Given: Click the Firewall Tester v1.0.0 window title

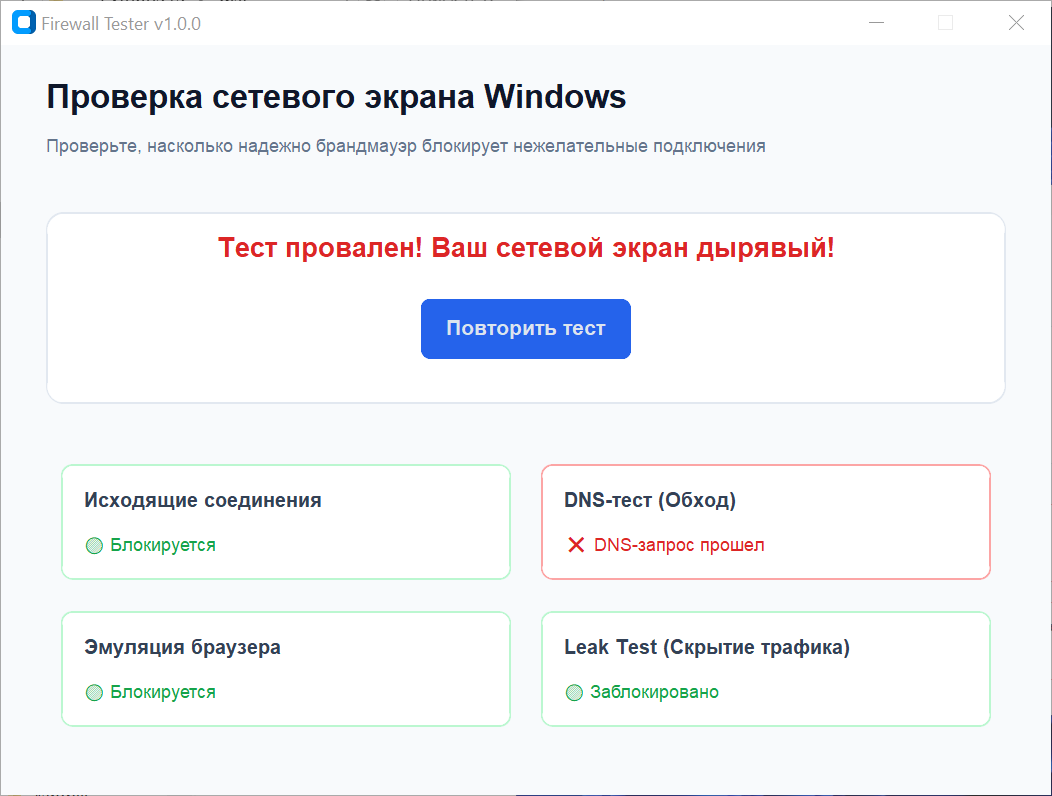Looking at the screenshot, I should click(x=121, y=23).
